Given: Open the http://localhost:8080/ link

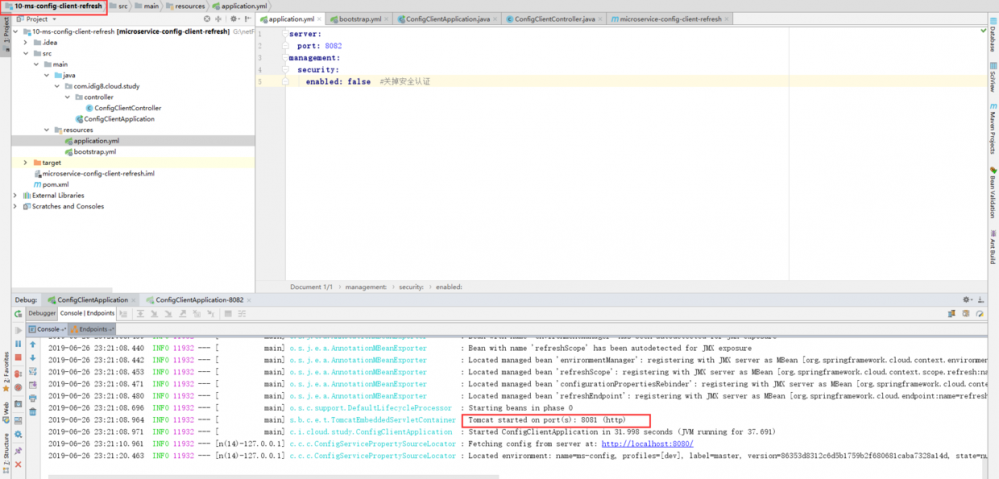Looking at the screenshot, I should pyautogui.click(x=647, y=444).
